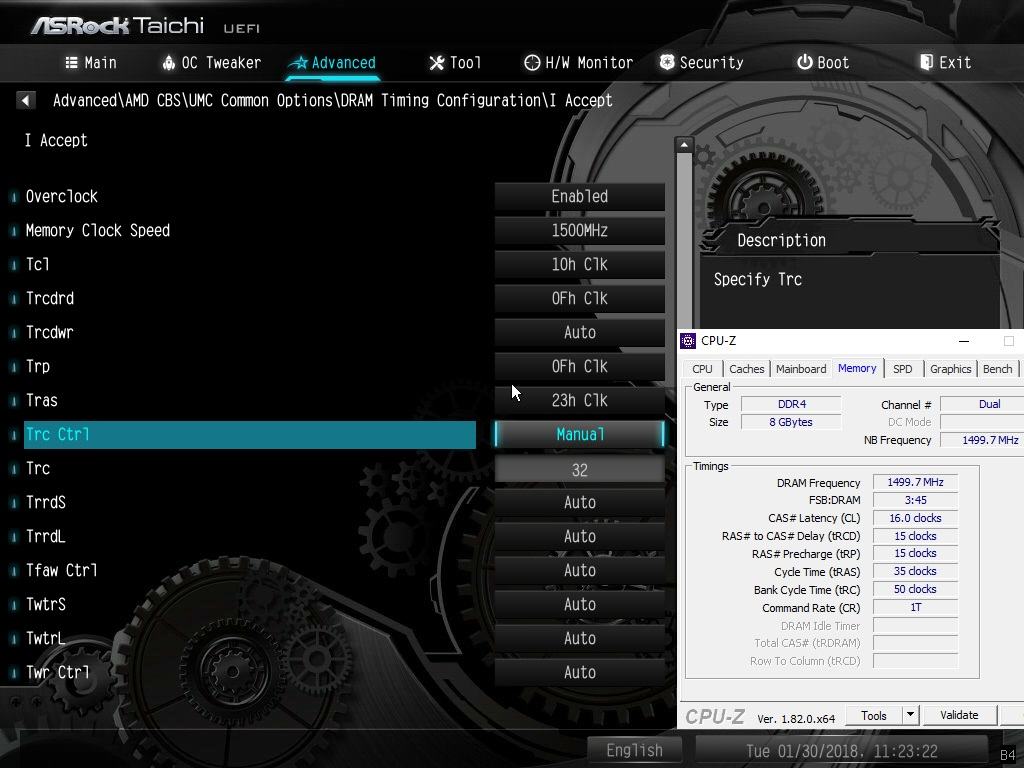The height and width of the screenshot is (768, 1024).
Task: Click the memory Type value DDR4
Action: tap(792, 405)
